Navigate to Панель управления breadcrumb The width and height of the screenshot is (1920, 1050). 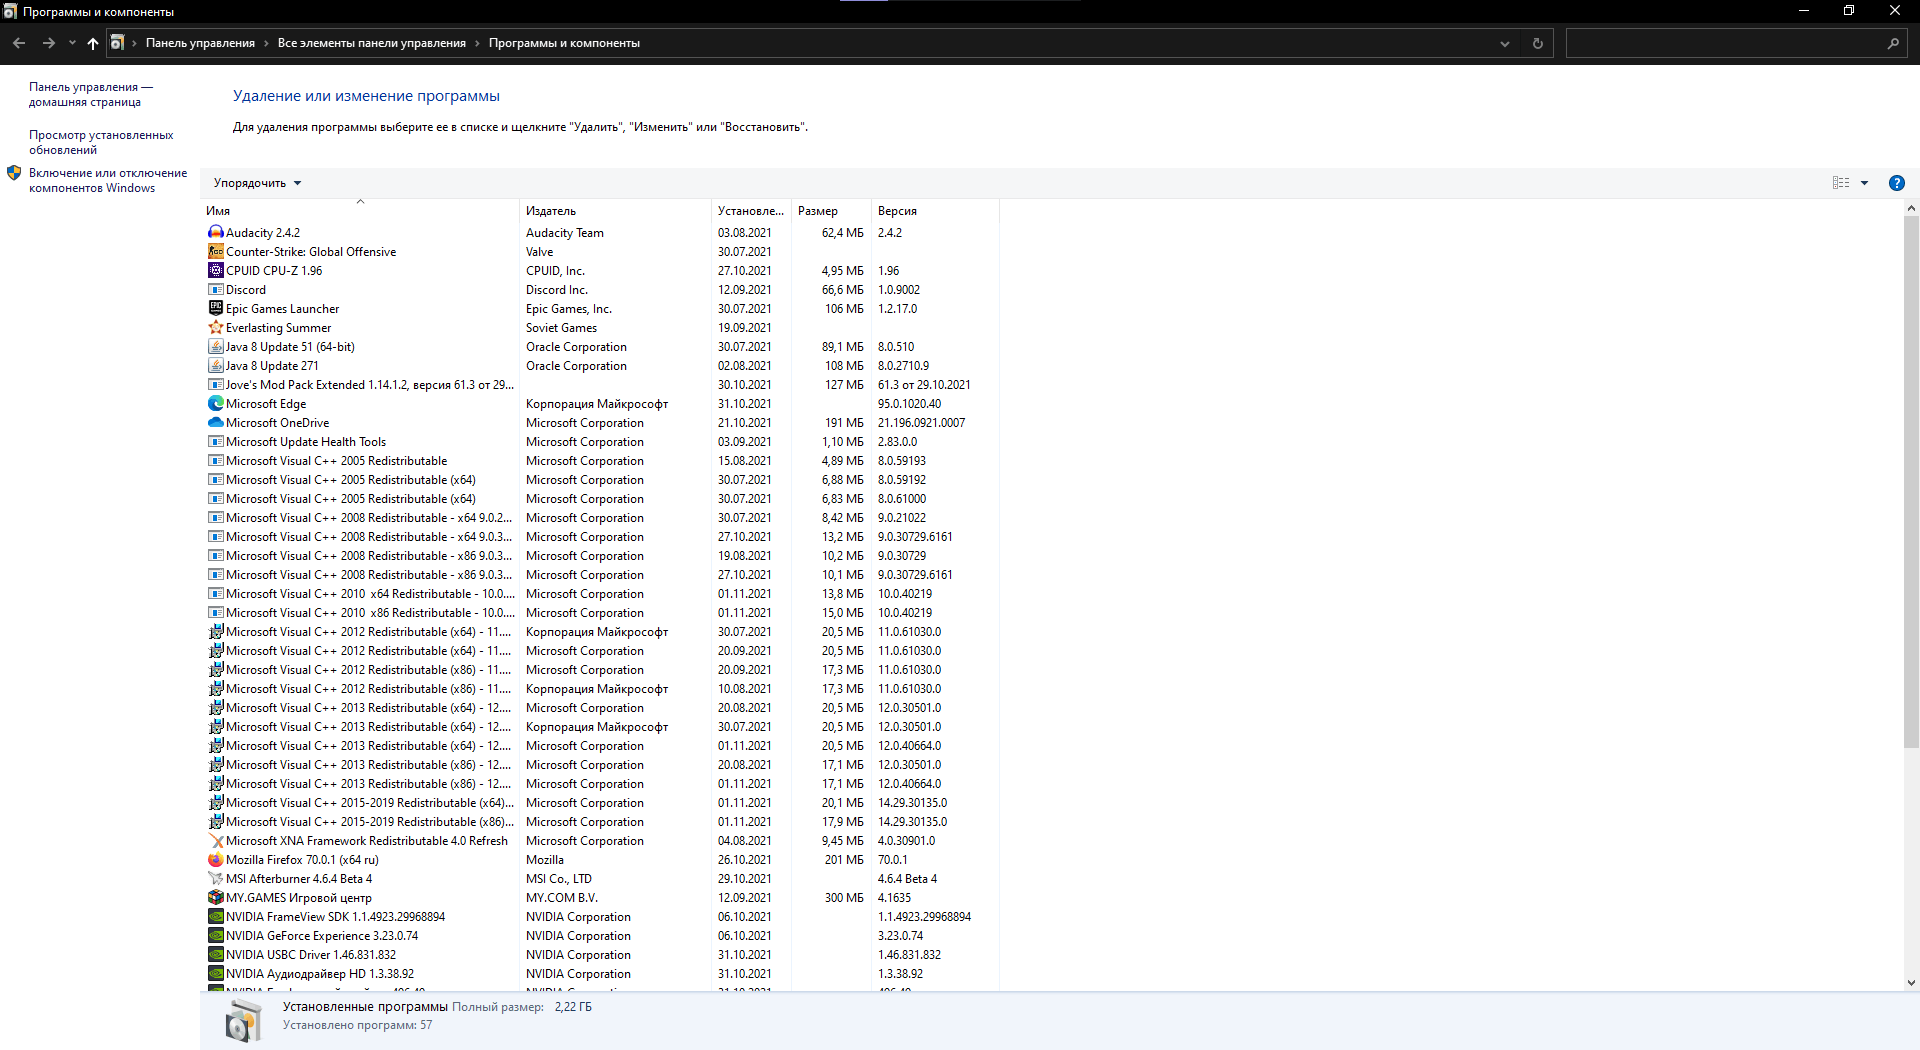(x=200, y=43)
